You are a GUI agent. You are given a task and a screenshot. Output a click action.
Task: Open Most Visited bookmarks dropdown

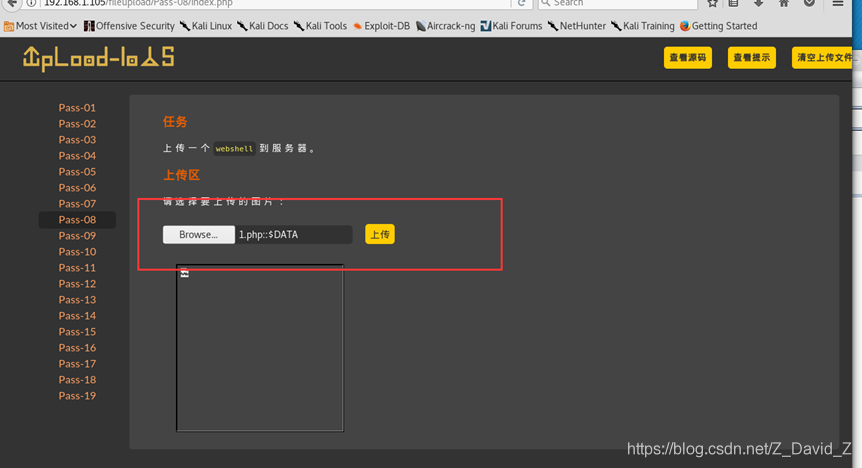(x=40, y=26)
